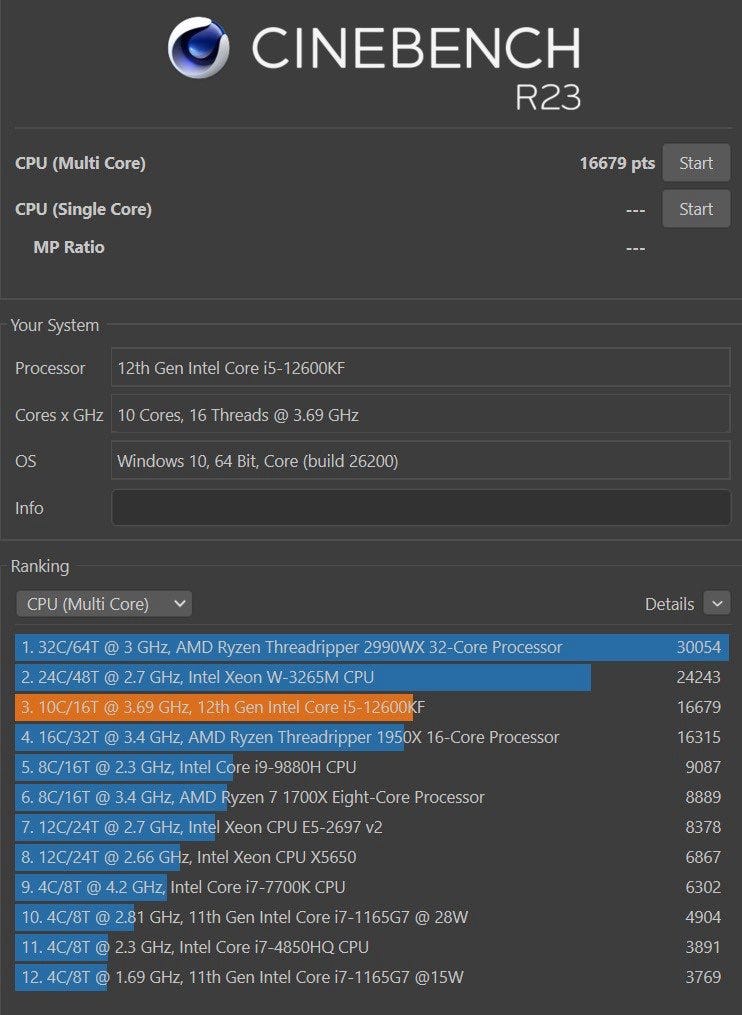Image resolution: width=742 pixels, height=1015 pixels.
Task: Select ranking row Ryzen 7 1700X
Action: pos(372,797)
